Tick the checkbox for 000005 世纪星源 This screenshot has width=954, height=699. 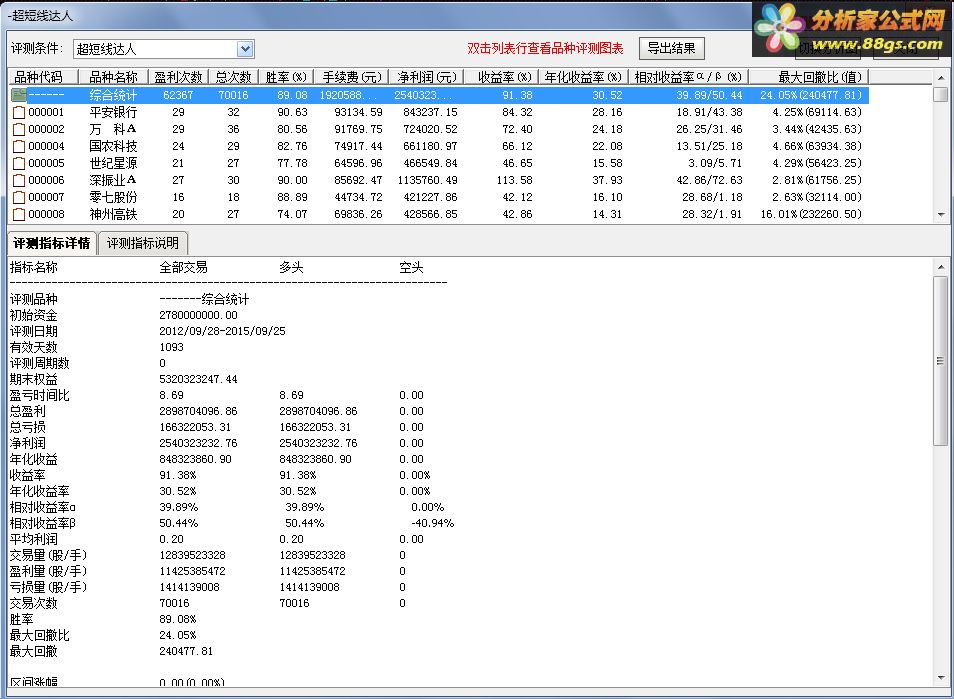pos(19,164)
